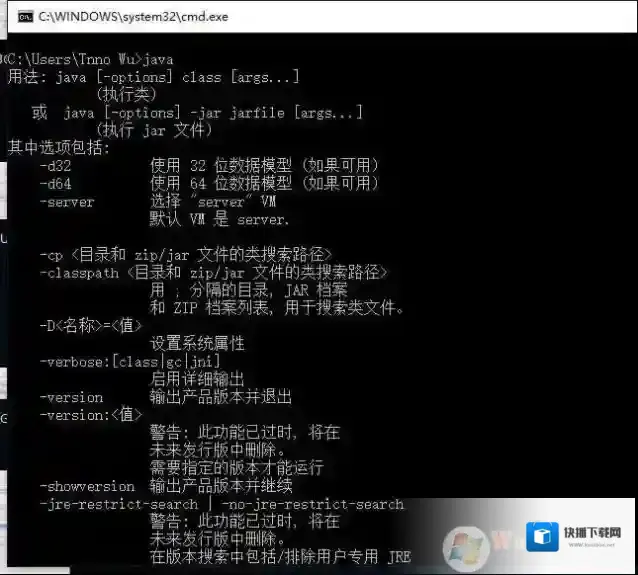Click the -jre-restrict-search option text
The image size is (638, 575).
tap(118, 504)
